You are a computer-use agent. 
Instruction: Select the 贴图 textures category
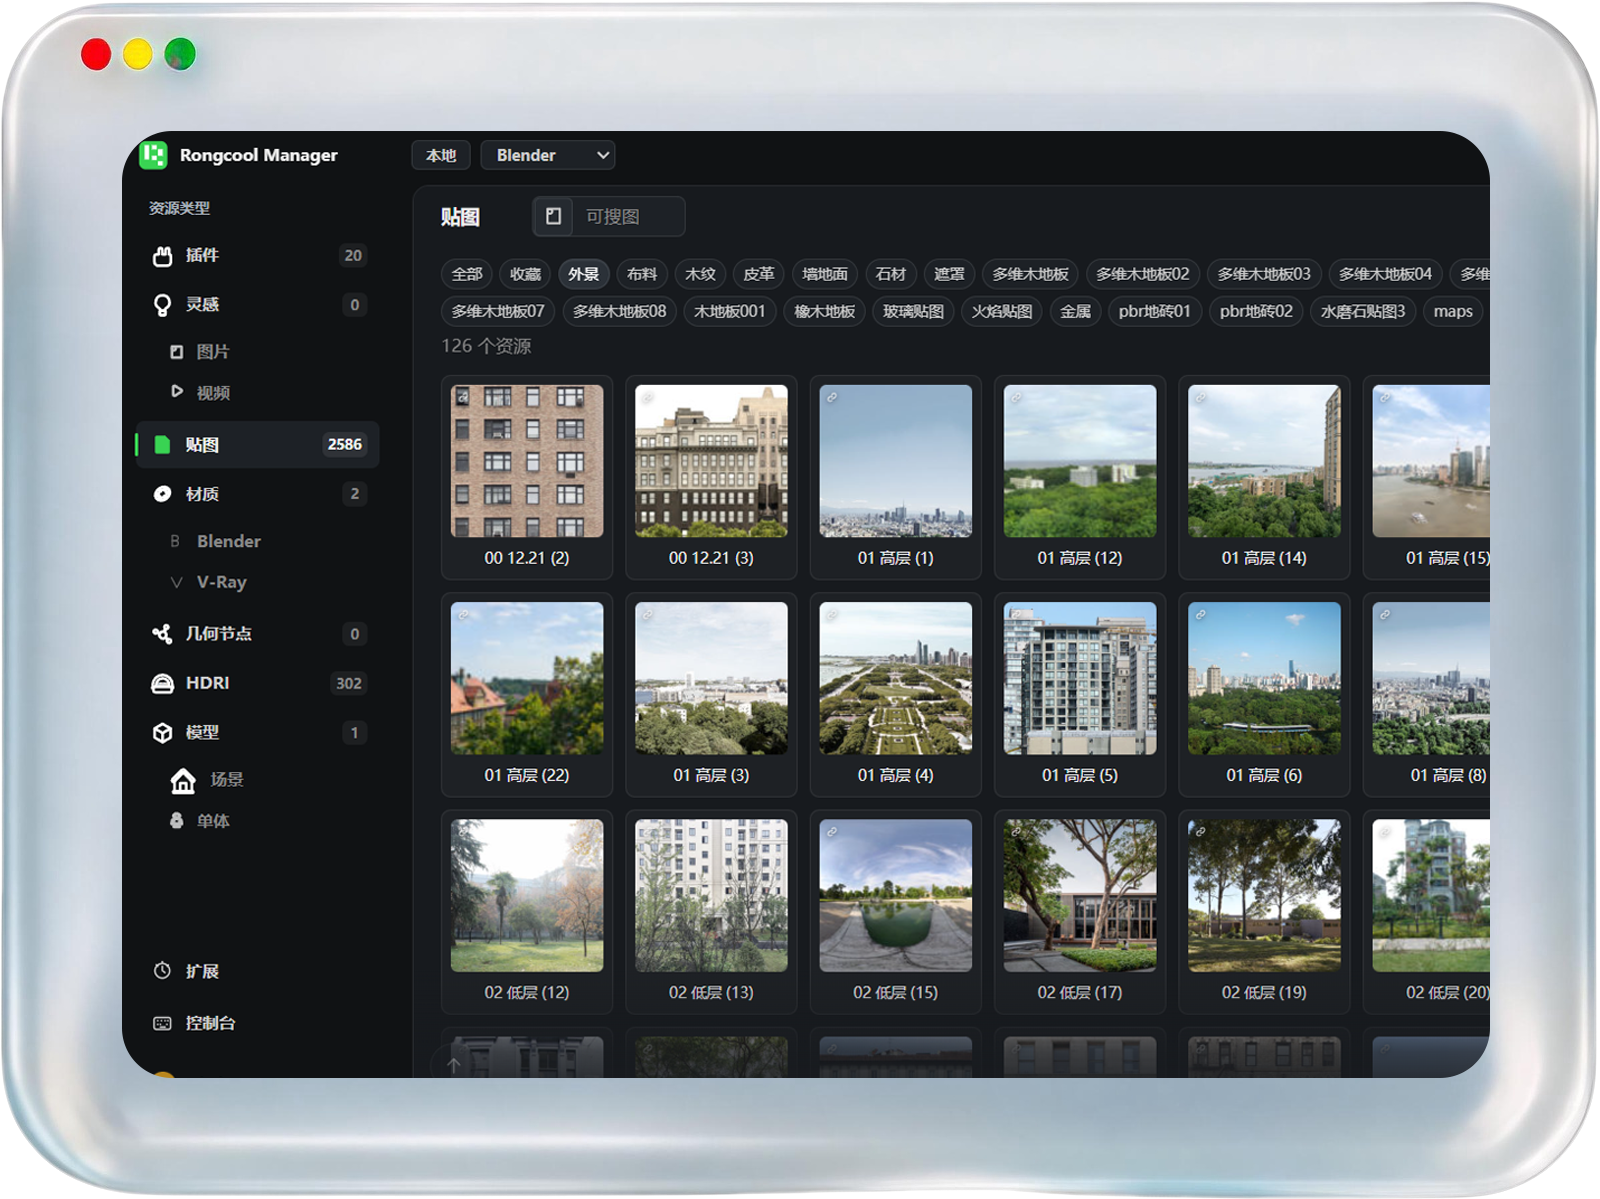[x=258, y=445]
